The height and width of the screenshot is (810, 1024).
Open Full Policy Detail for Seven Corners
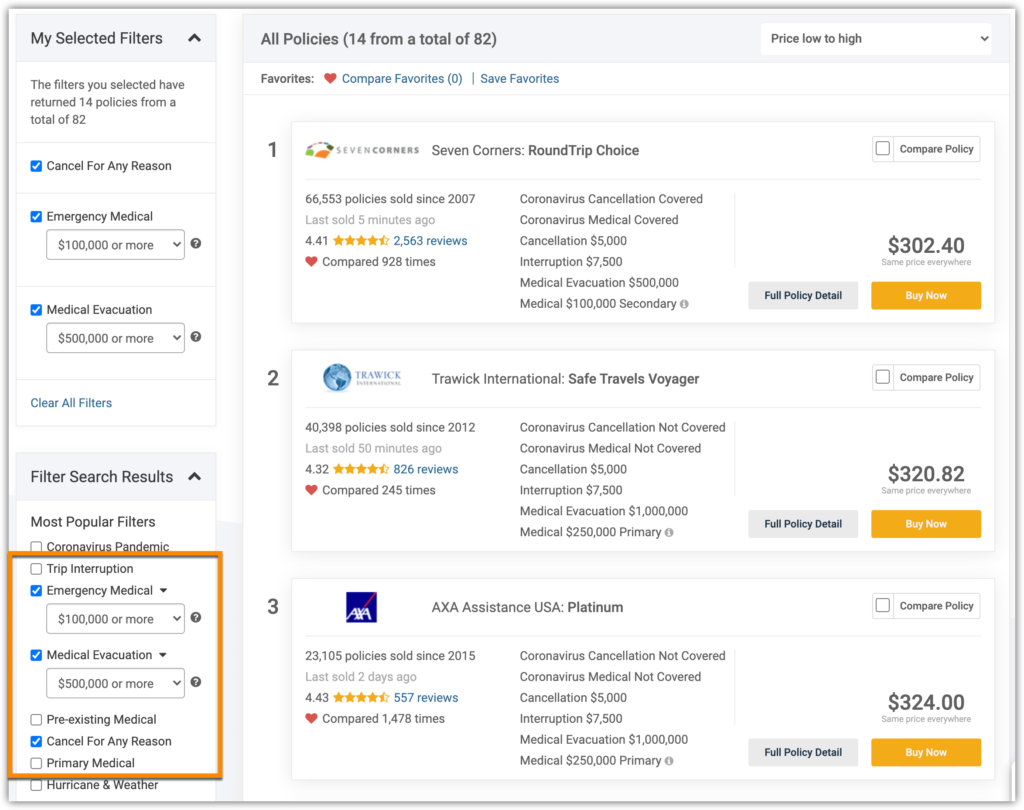(803, 295)
